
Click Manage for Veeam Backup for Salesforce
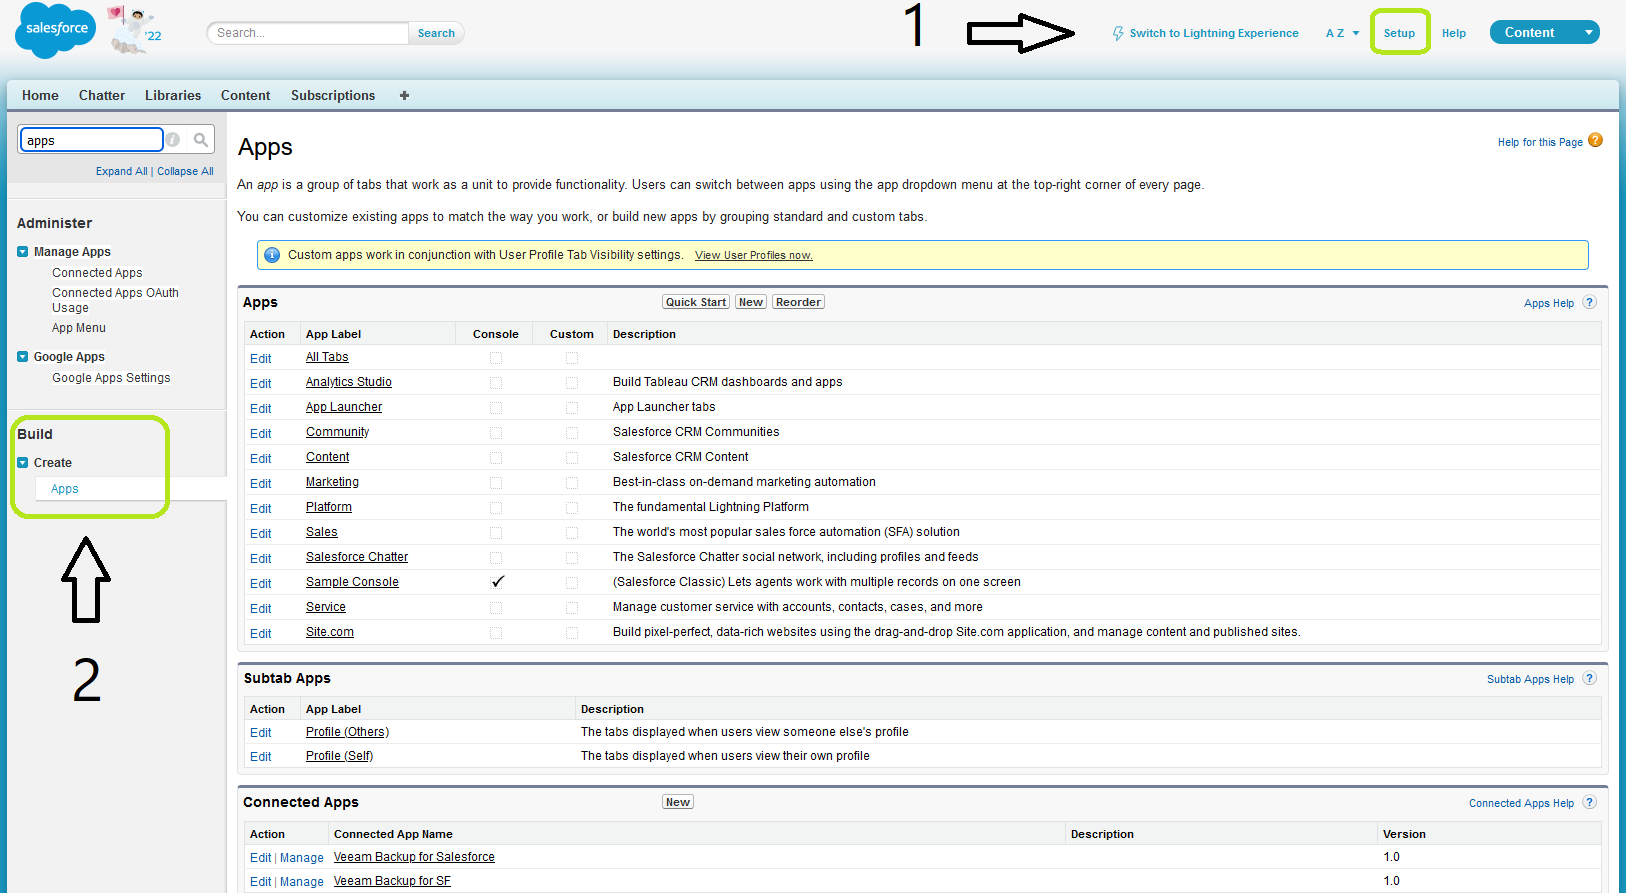[302, 858]
